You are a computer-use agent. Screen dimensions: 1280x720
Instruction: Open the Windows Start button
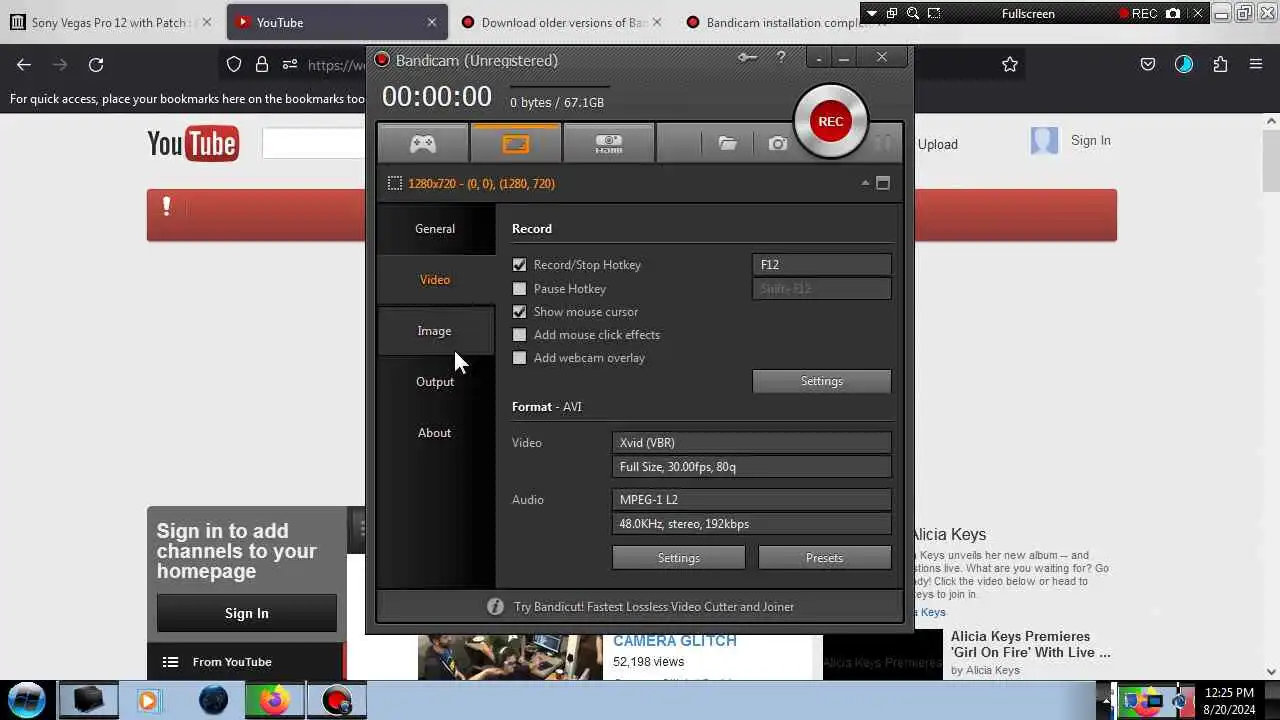tap(27, 699)
